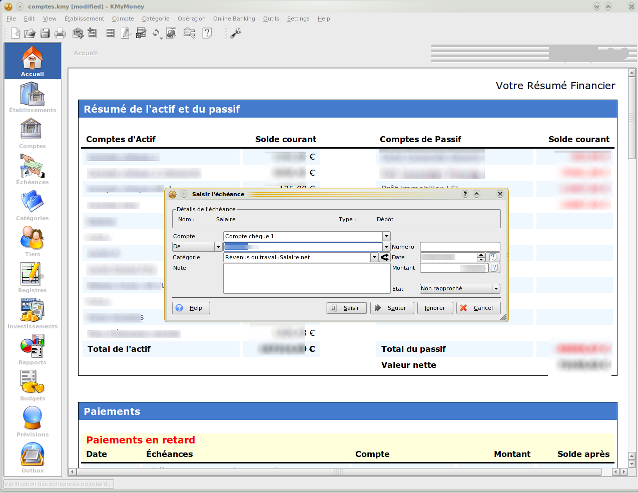Expand the Compte dropdown in the dialog

tap(386, 236)
